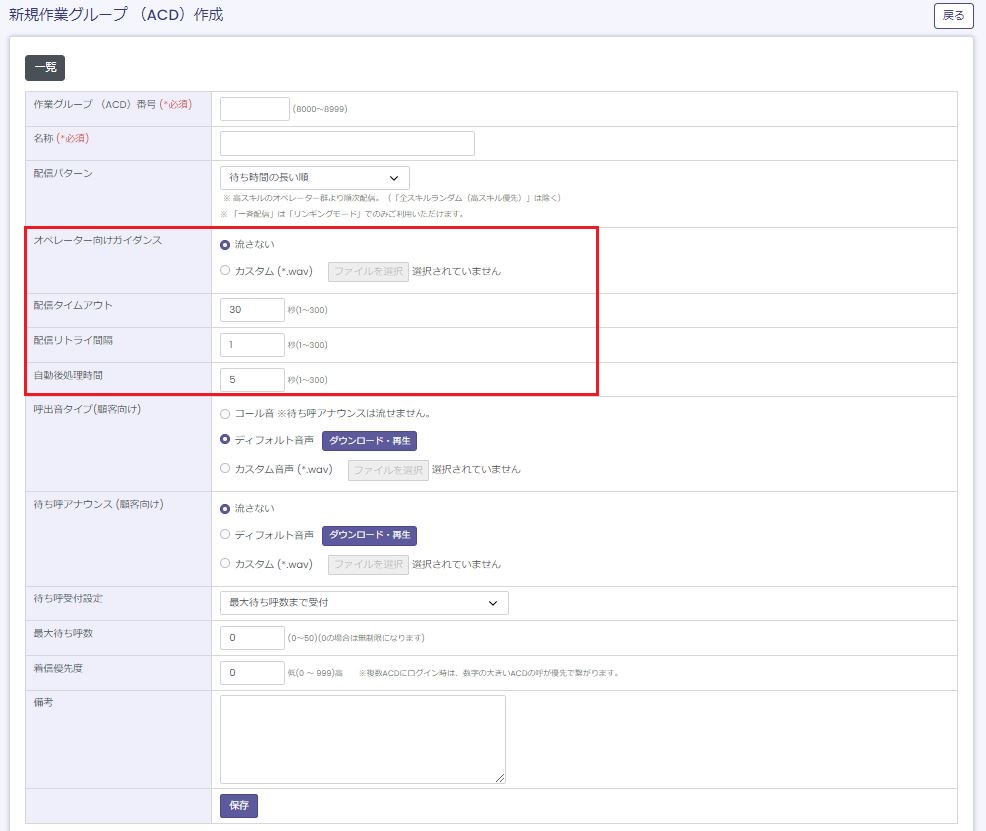Click the 自動後処理時間 input box

[x=252, y=380]
